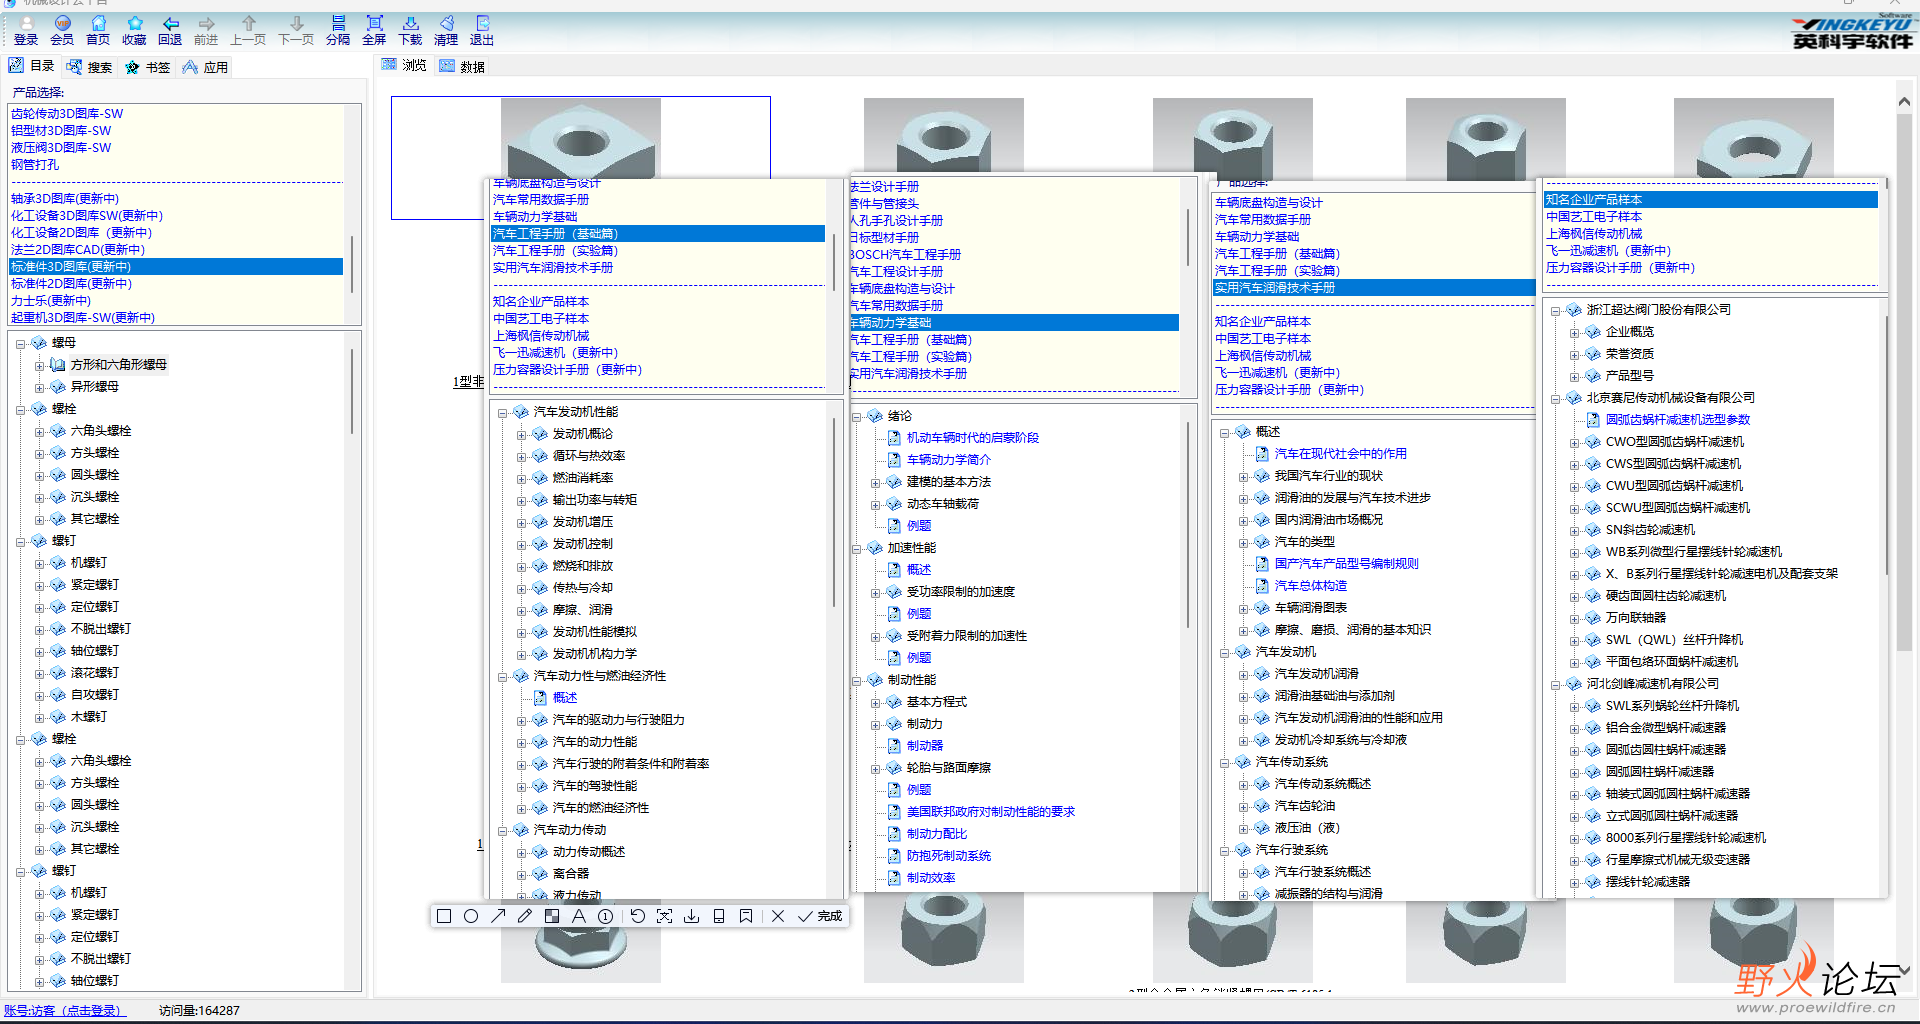Select 万向联轴器 tree row
1920x1024 pixels.
point(1636,618)
